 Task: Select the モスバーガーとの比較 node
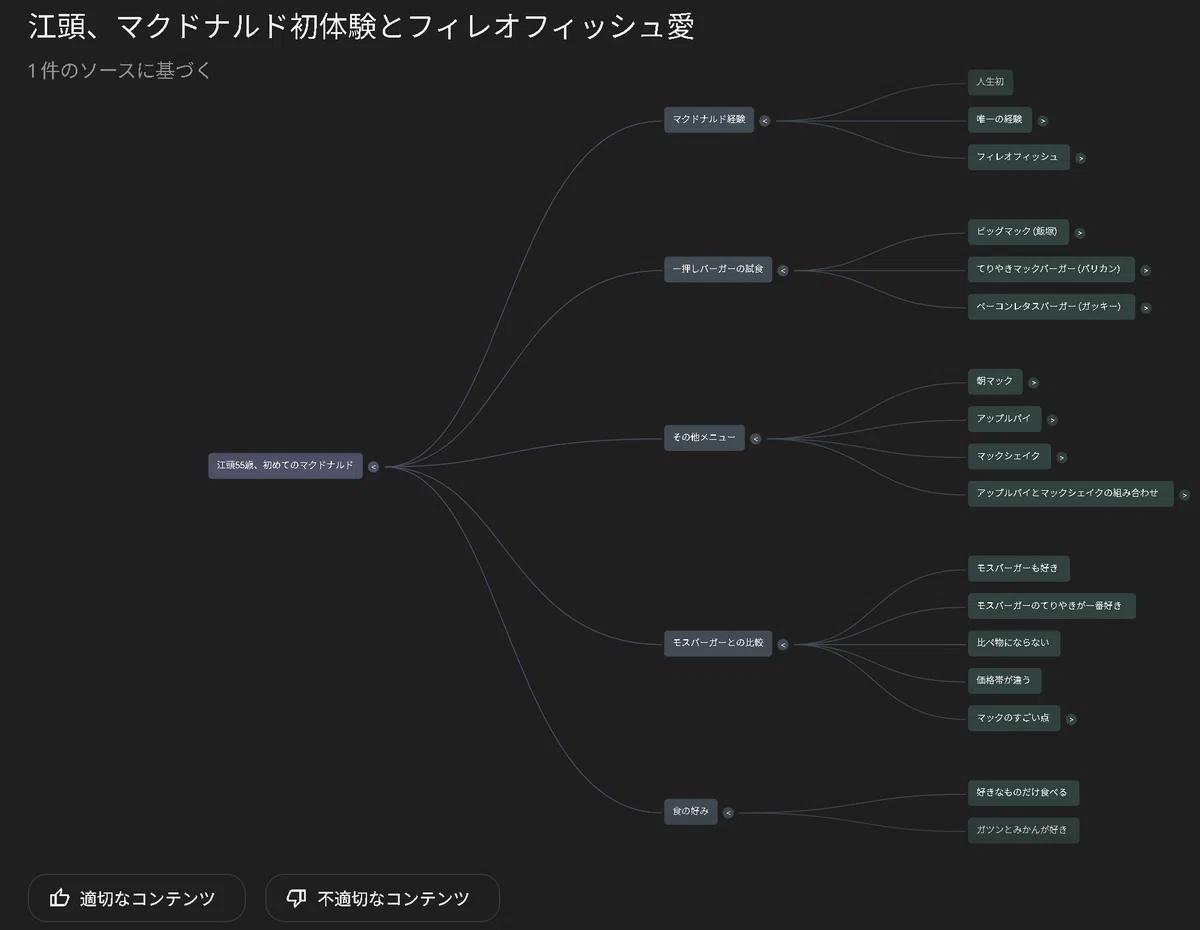(718, 643)
